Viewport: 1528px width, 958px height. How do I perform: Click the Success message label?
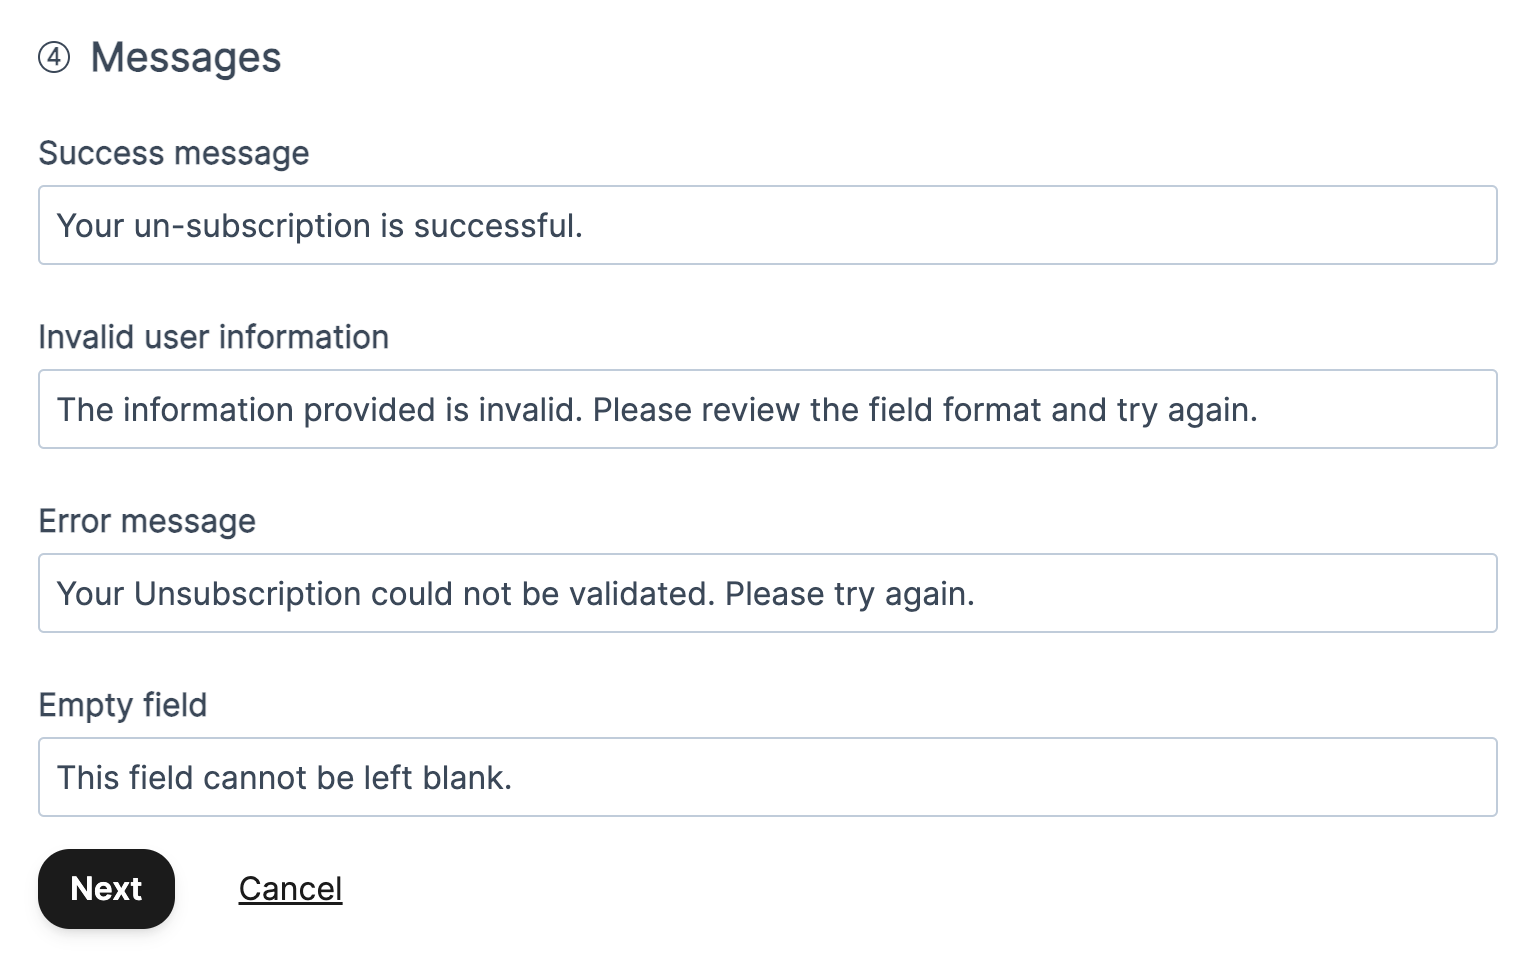pyautogui.click(x=173, y=152)
